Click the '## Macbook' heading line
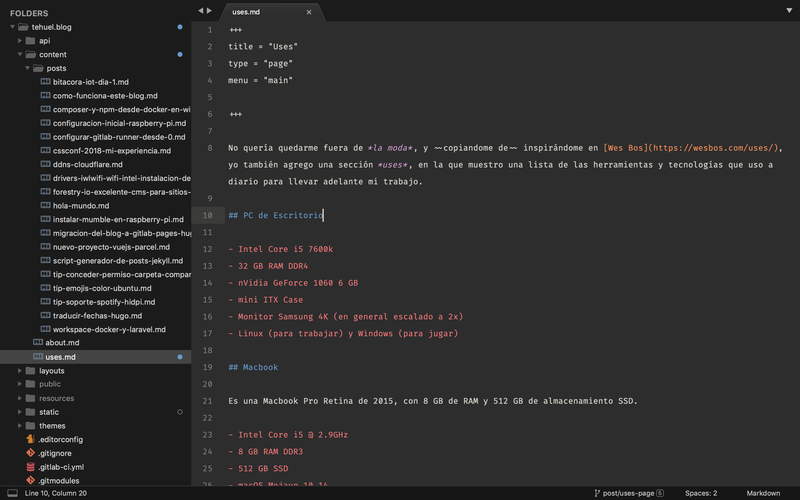The height and width of the screenshot is (500, 800). click(x=253, y=367)
